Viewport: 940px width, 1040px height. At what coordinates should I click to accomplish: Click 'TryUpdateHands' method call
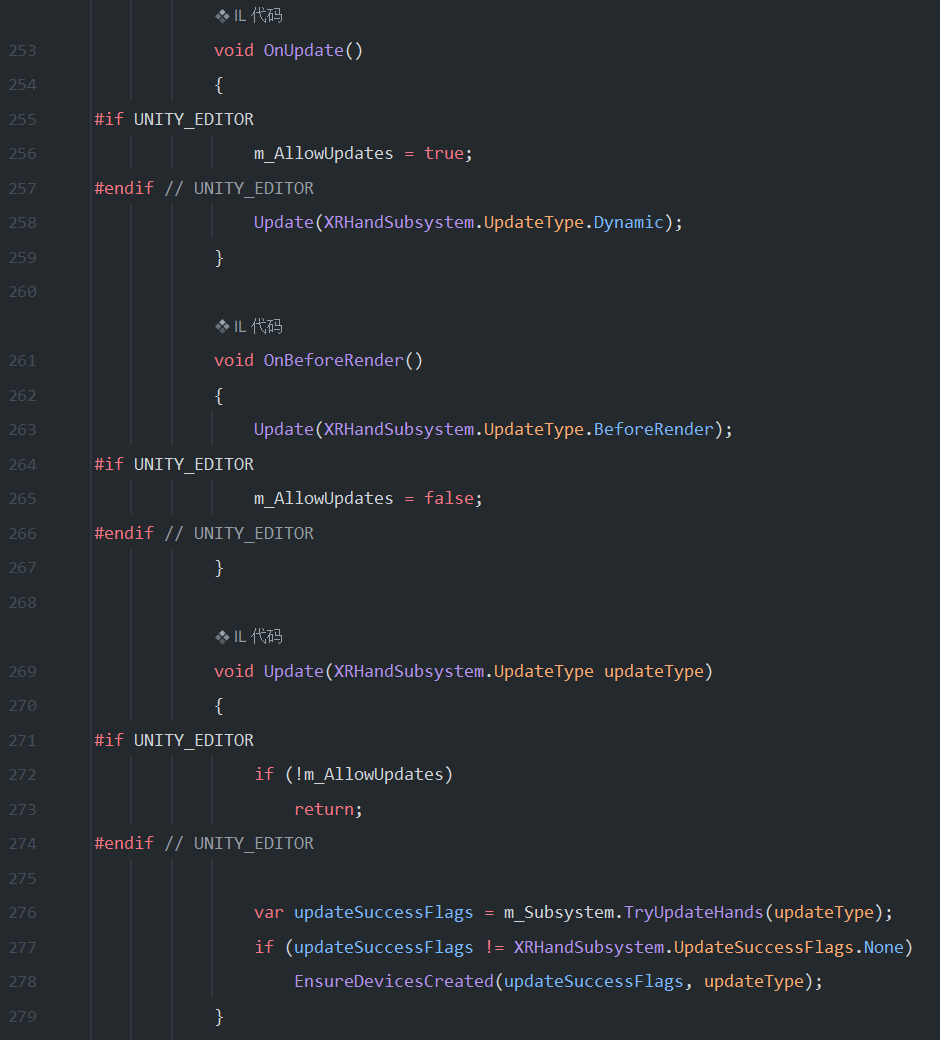[694, 913]
